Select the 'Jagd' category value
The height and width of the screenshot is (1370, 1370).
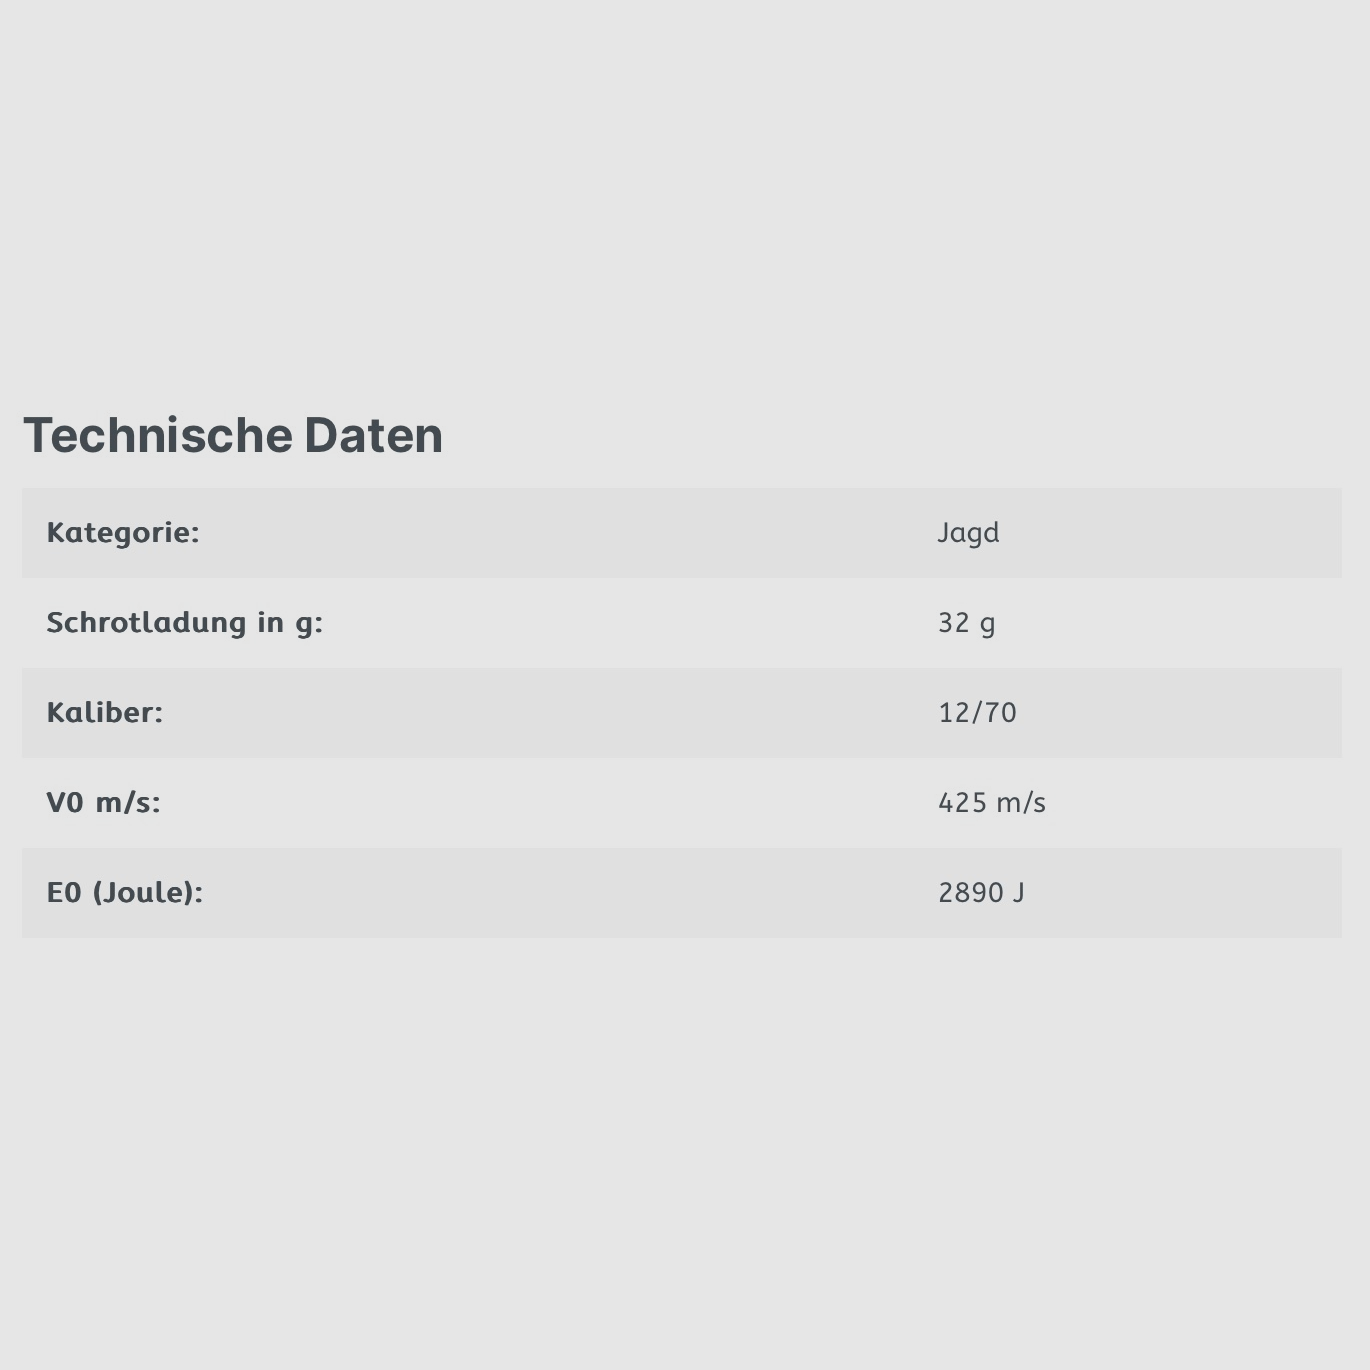pyautogui.click(x=968, y=532)
